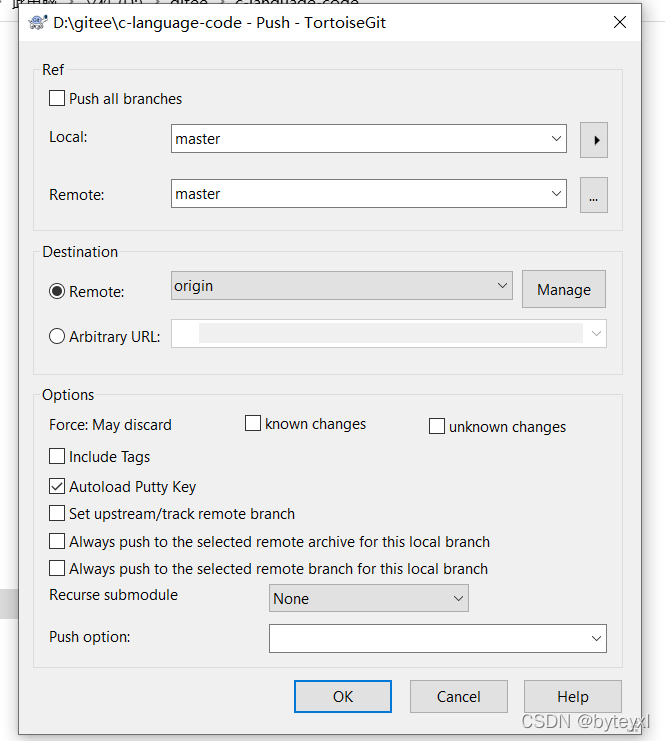The width and height of the screenshot is (665, 741).
Task: Click the arrow button next to Local branch
Action: [594, 140]
